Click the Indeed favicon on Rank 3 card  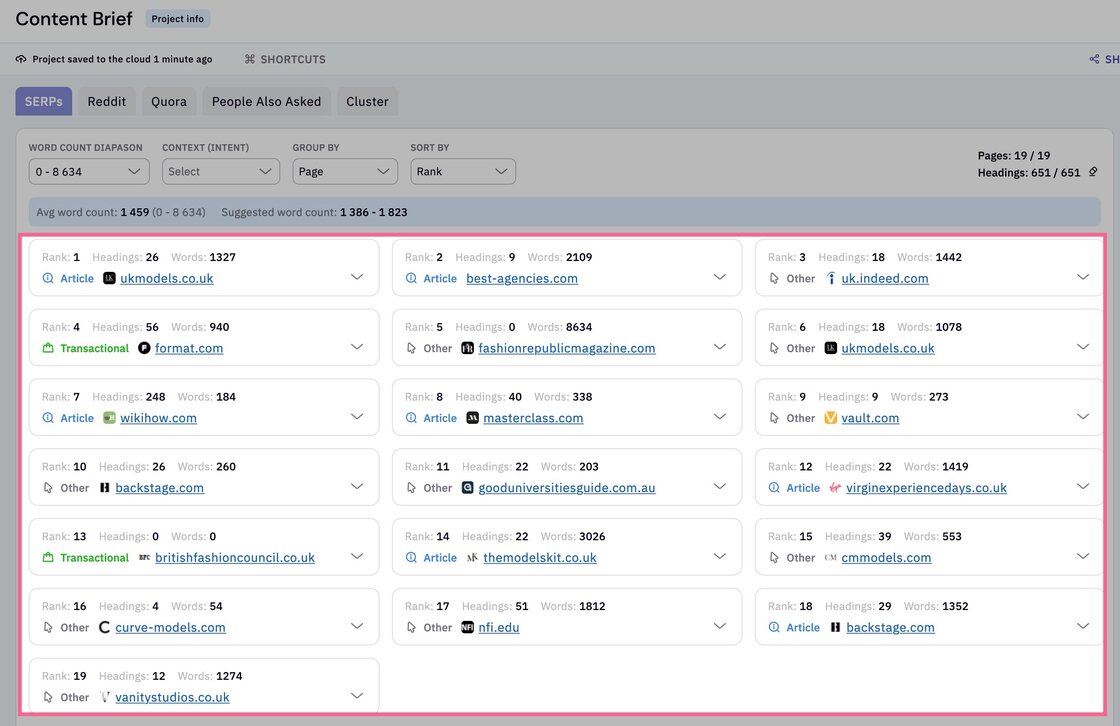831,278
